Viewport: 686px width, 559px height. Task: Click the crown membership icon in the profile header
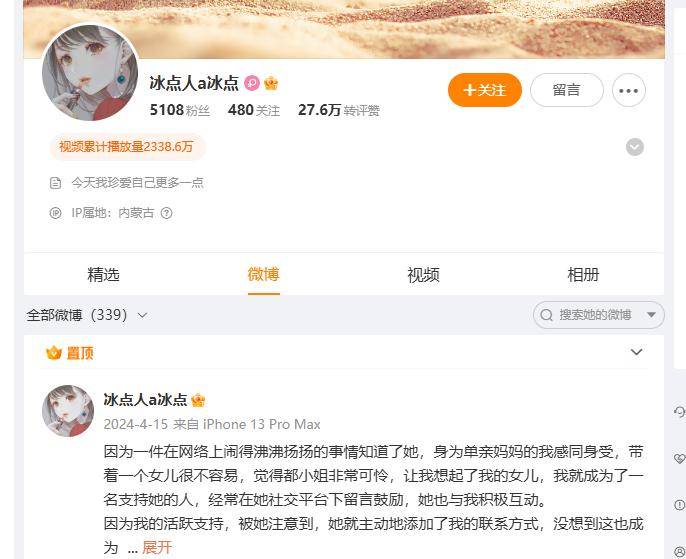pyautogui.click(x=271, y=83)
